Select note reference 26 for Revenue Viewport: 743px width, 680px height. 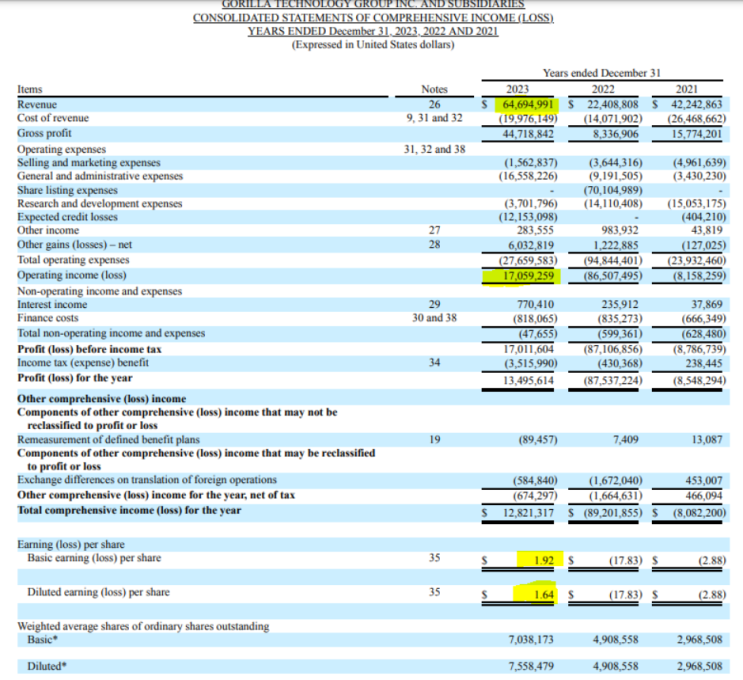click(x=434, y=104)
